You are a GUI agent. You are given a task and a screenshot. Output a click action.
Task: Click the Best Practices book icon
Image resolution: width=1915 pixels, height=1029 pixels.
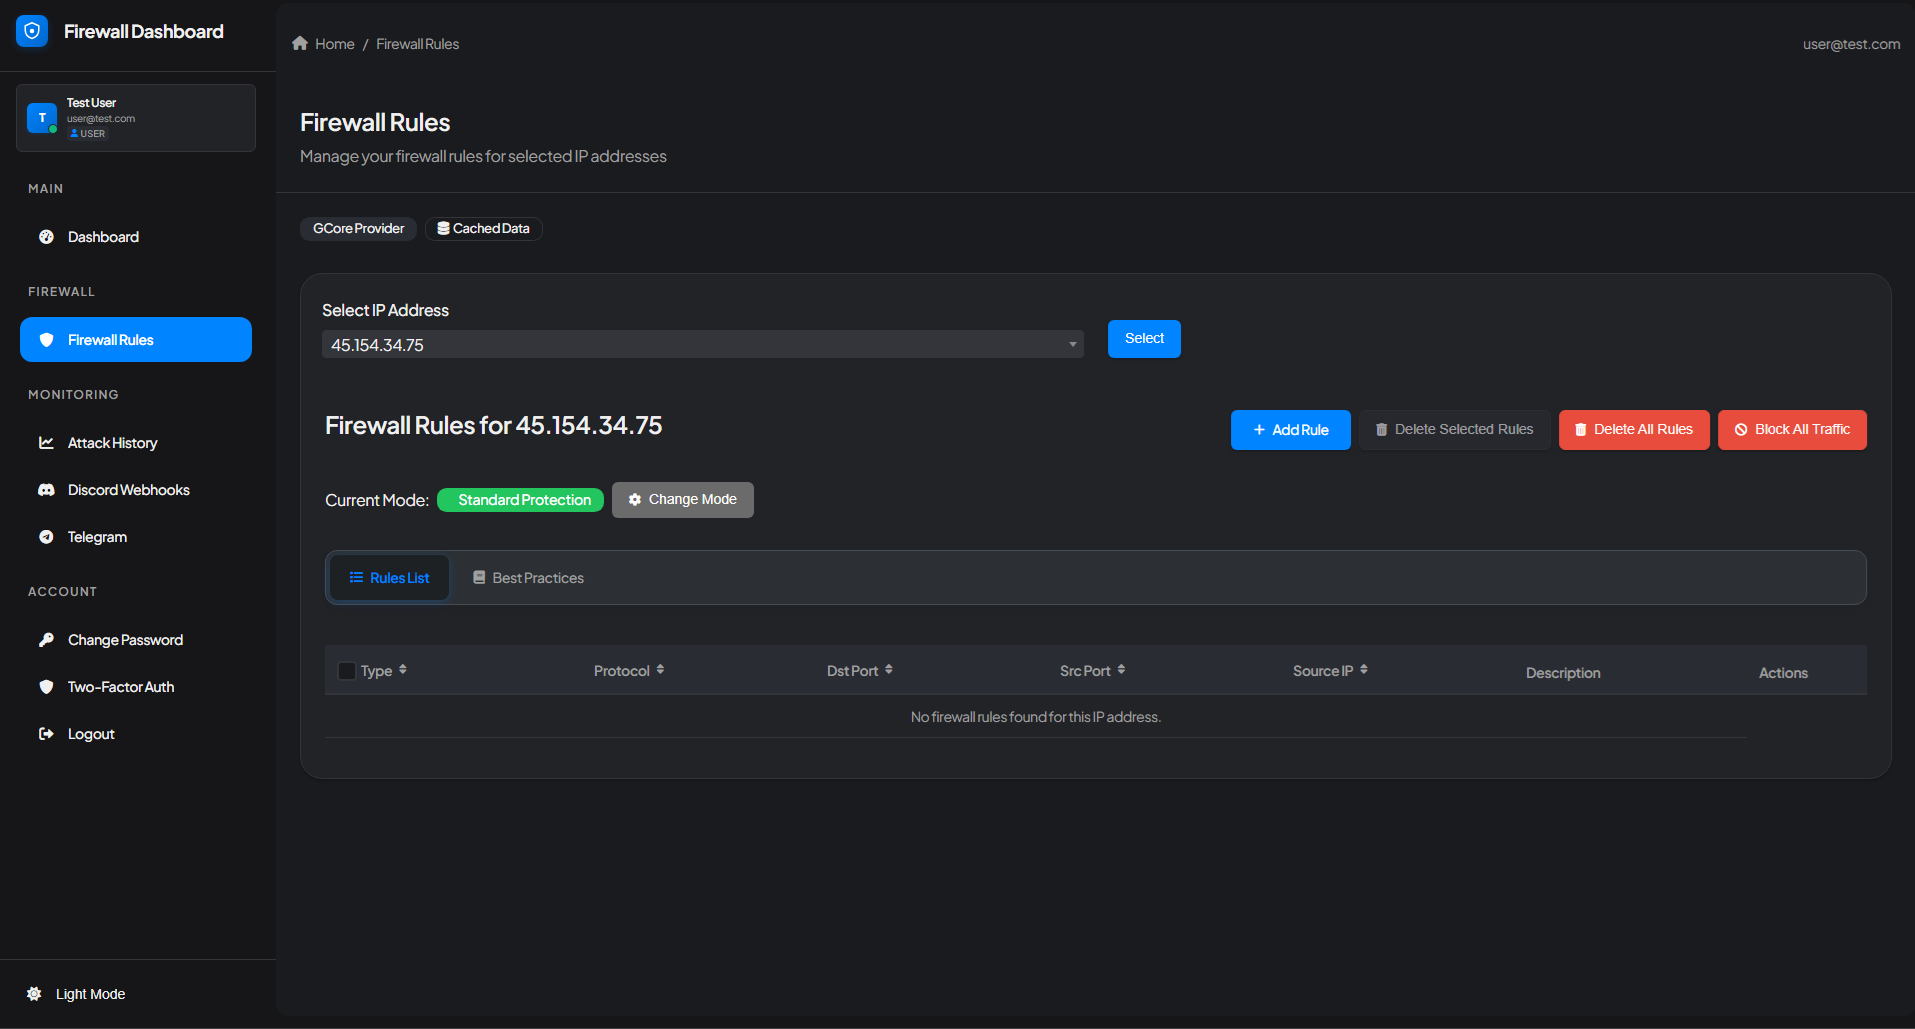click(x=479, y=577)
